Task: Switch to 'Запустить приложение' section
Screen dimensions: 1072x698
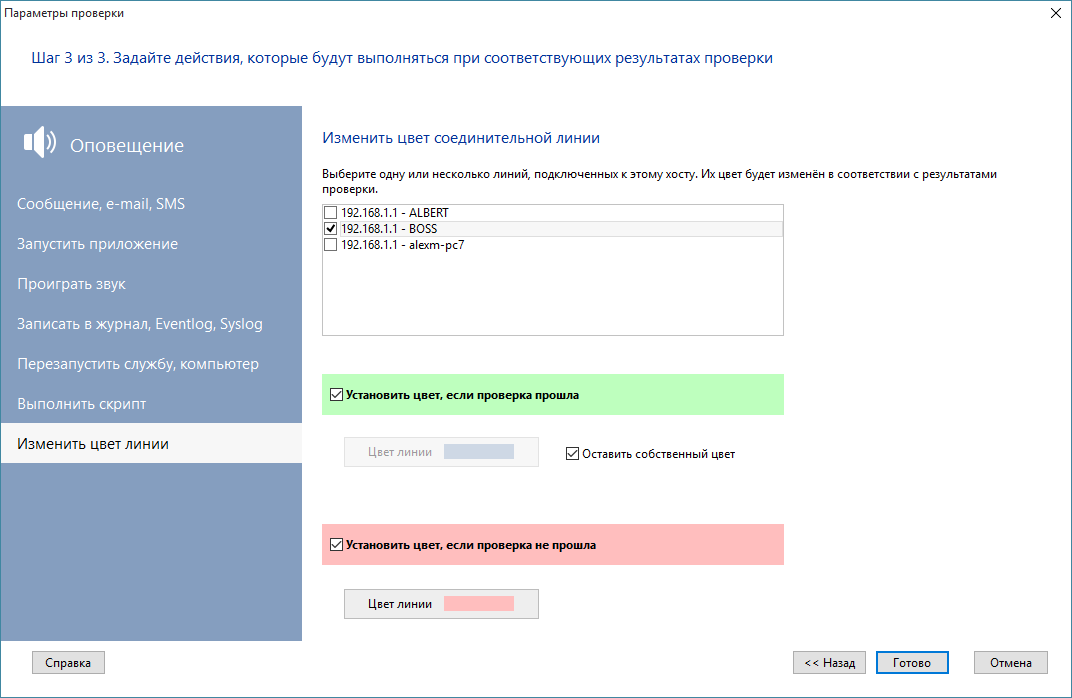Action: [98, 244]
